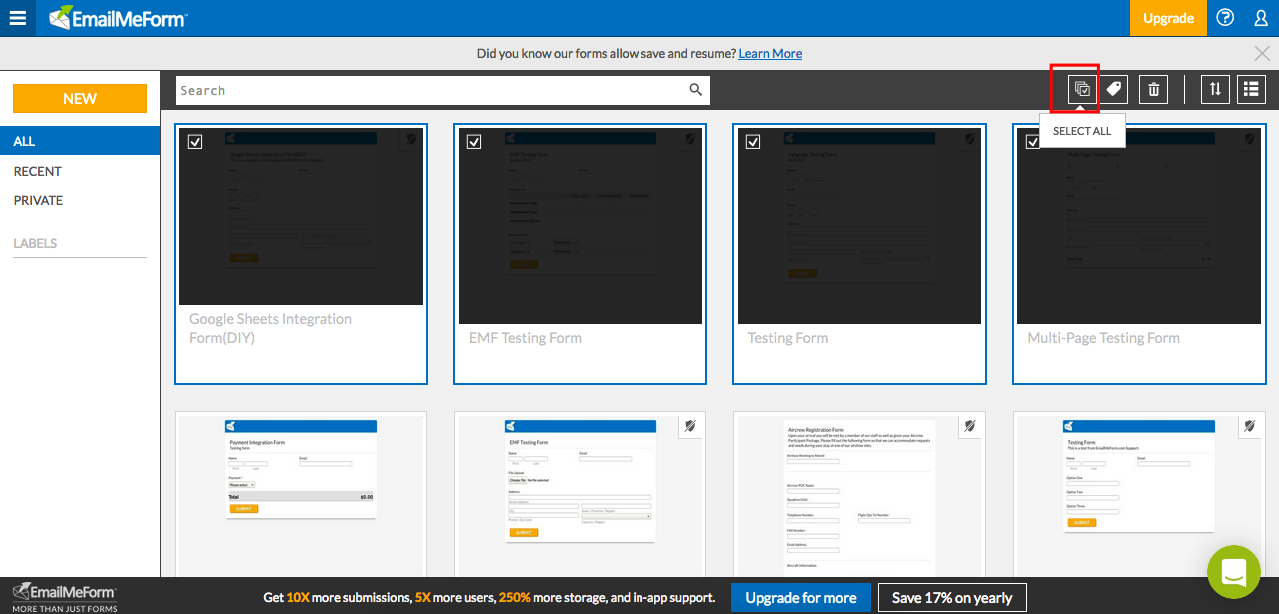Click the NEW form button
The image size is (1279, 614).
click(80, 98)
